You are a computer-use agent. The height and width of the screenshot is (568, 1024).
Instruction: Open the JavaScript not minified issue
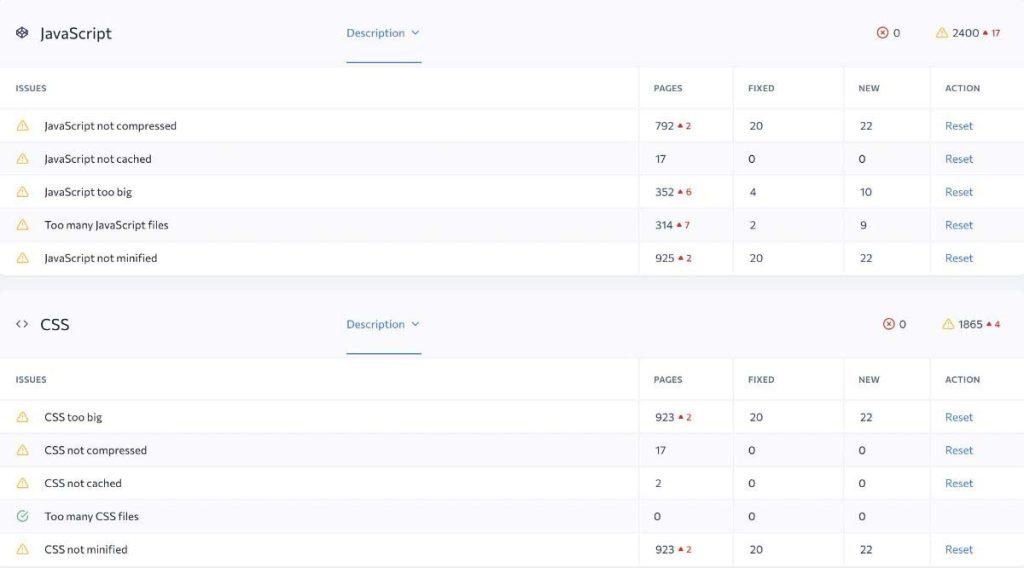pos(101,258)
